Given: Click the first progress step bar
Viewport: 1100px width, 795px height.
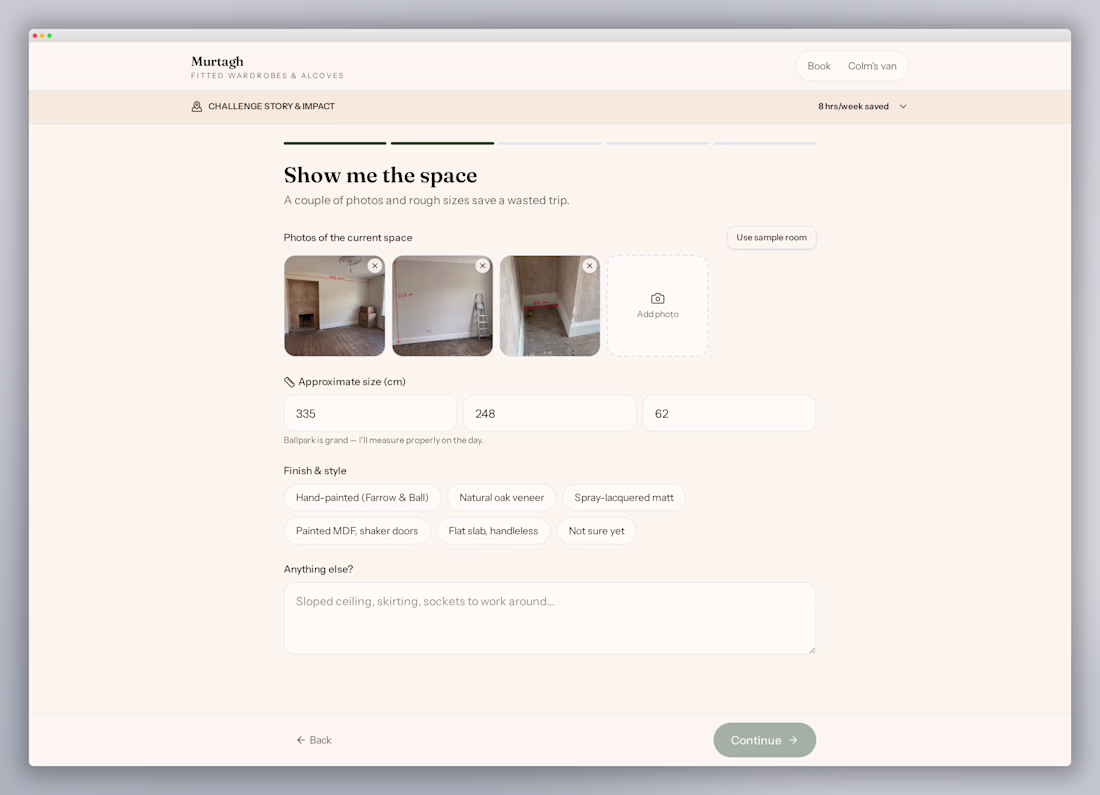Looking at the screenshot, I should pyautogui.click(x=335, y=143).
